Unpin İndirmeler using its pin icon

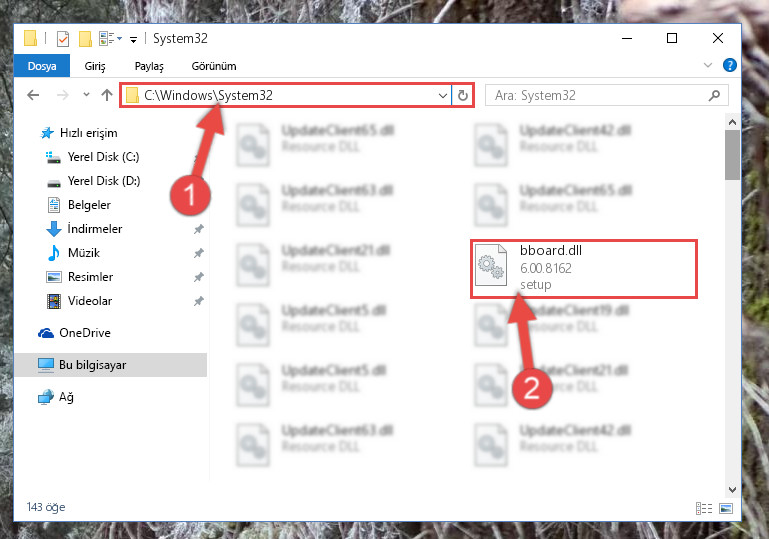(x=198, y=229)
